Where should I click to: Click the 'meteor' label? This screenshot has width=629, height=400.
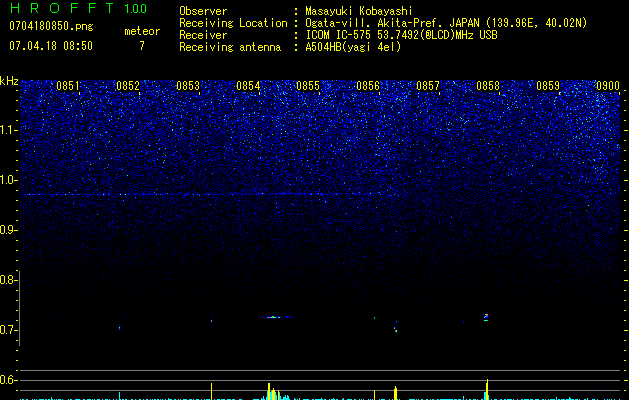(x=142, y=31)
